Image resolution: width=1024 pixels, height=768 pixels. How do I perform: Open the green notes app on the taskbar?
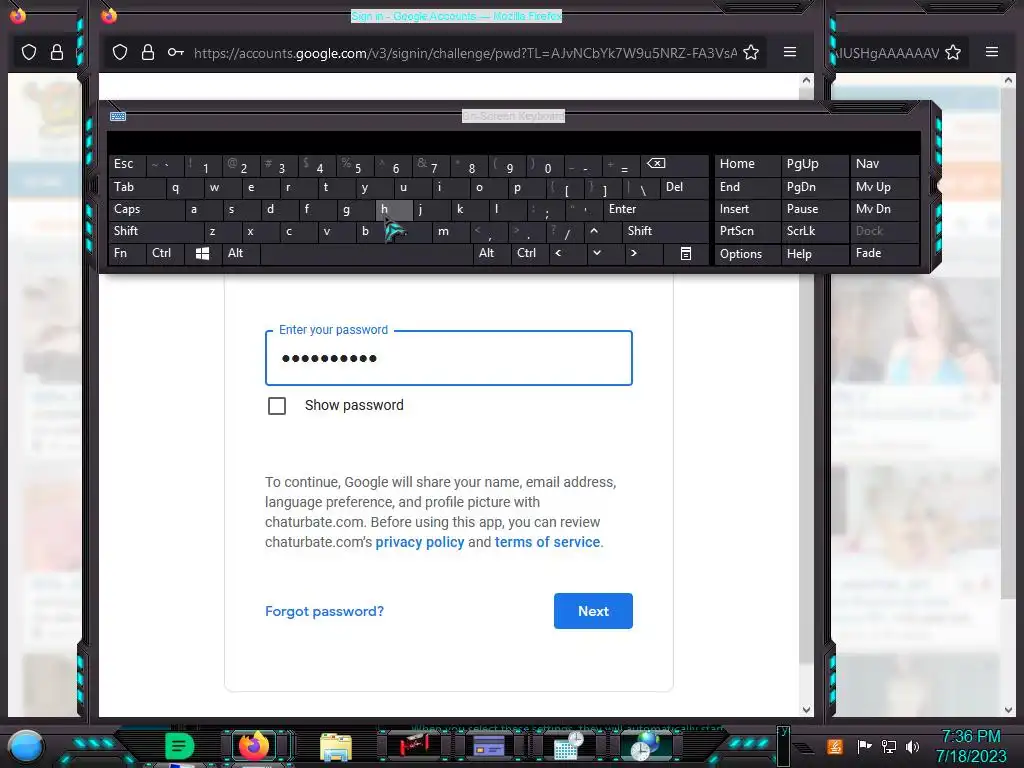click(x=179, y=746)
